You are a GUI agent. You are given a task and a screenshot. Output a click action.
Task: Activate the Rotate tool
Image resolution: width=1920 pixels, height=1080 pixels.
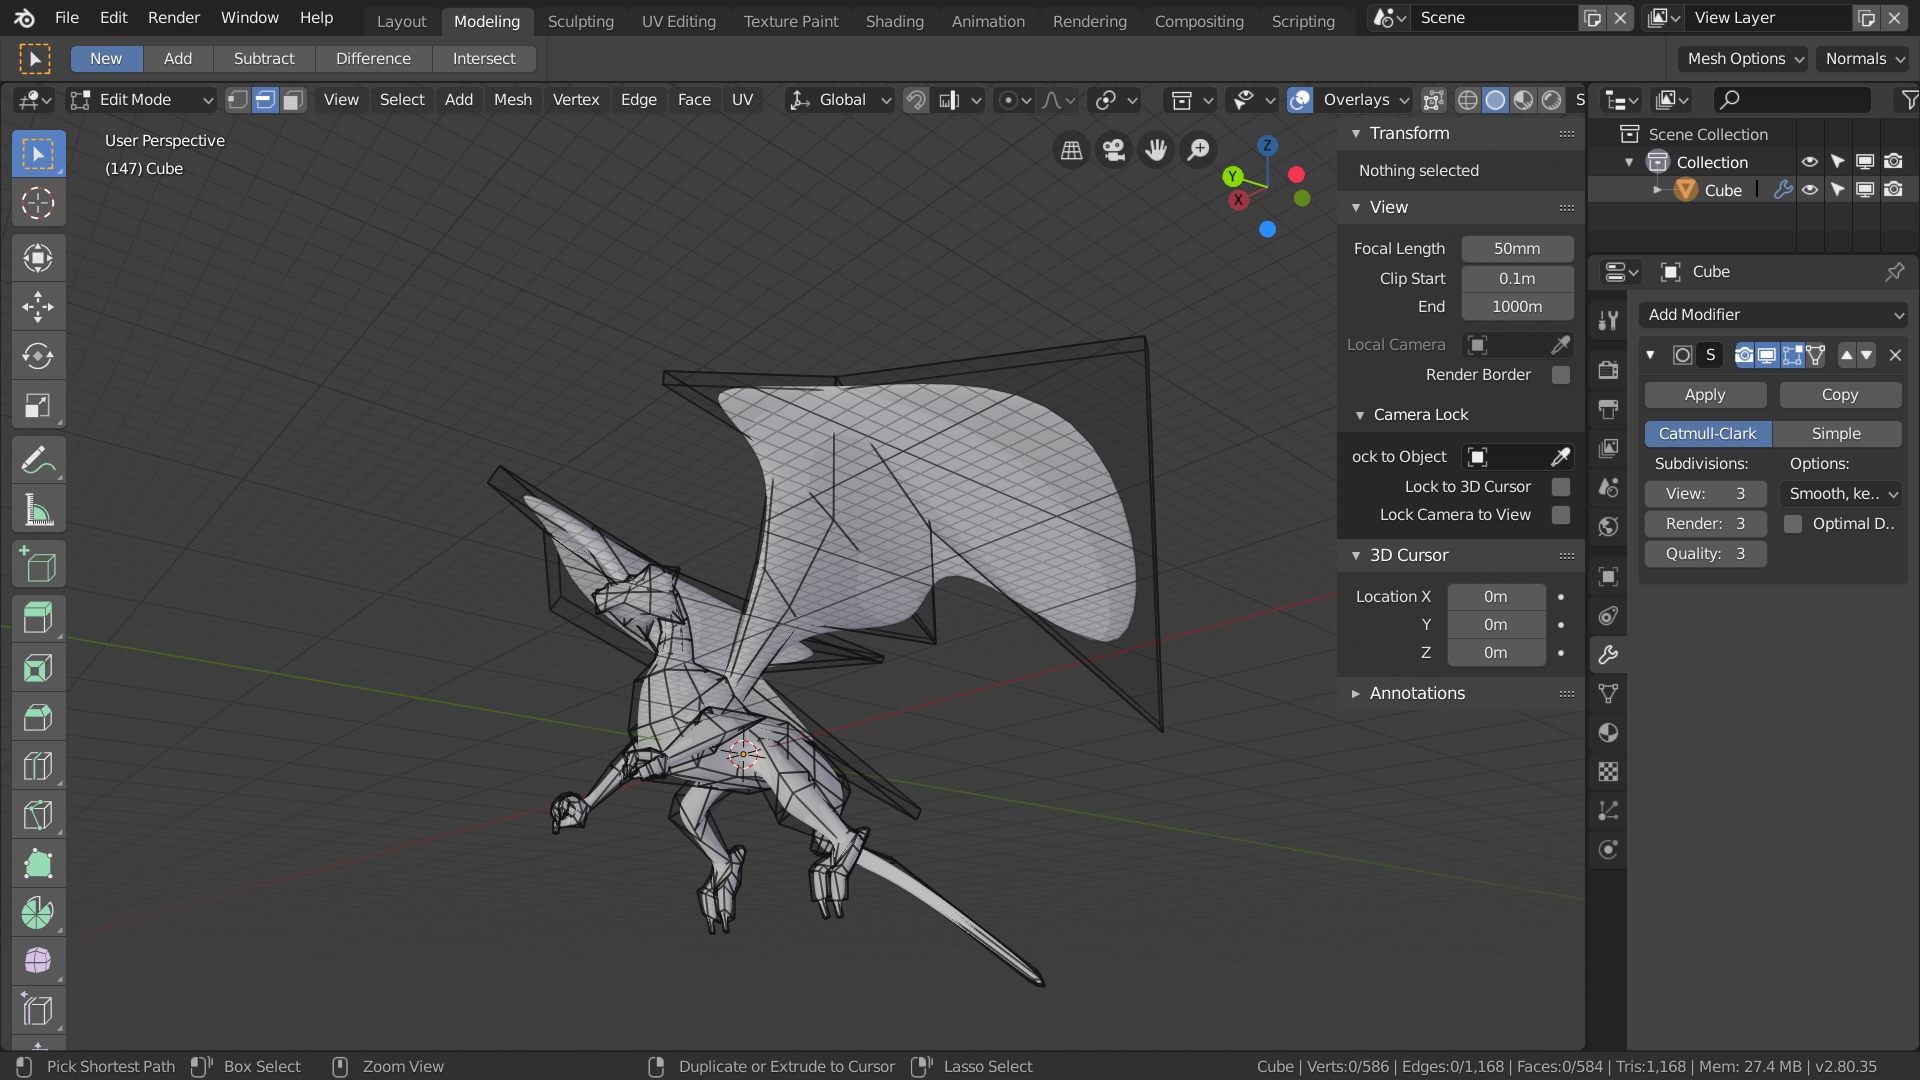(x=38, y=356)
